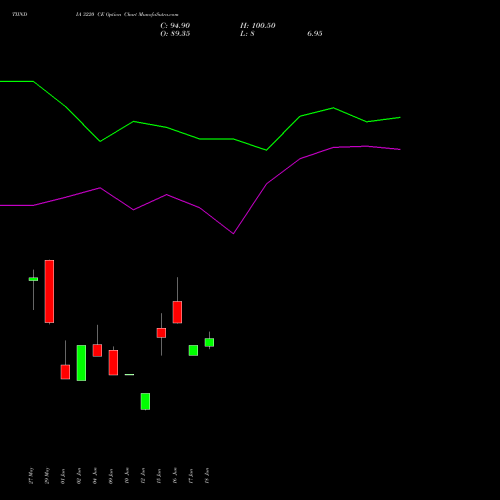Select the tall red candle above 29 May
Viewport: 500px width, 500px height.
[x=49, y=291]
